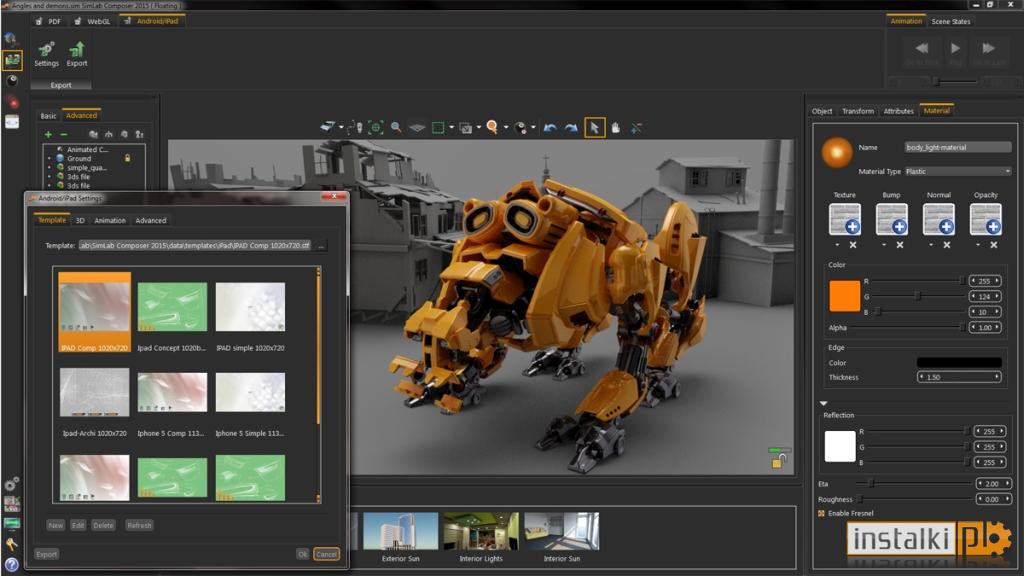Switch to the WebGL export tab

(x=93, y=22)
